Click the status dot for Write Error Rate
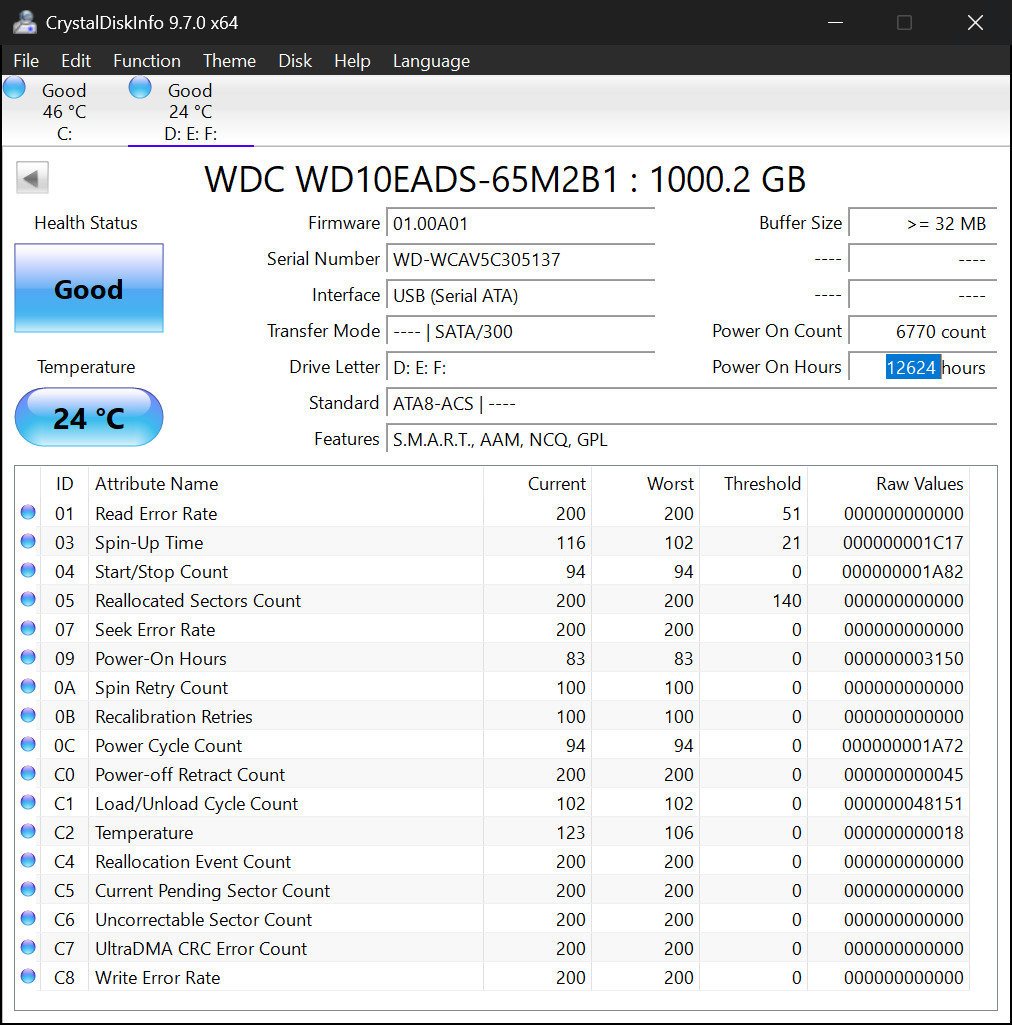Image resolution: width=1012 pixels, height=1025 pixels. (28, 975)
